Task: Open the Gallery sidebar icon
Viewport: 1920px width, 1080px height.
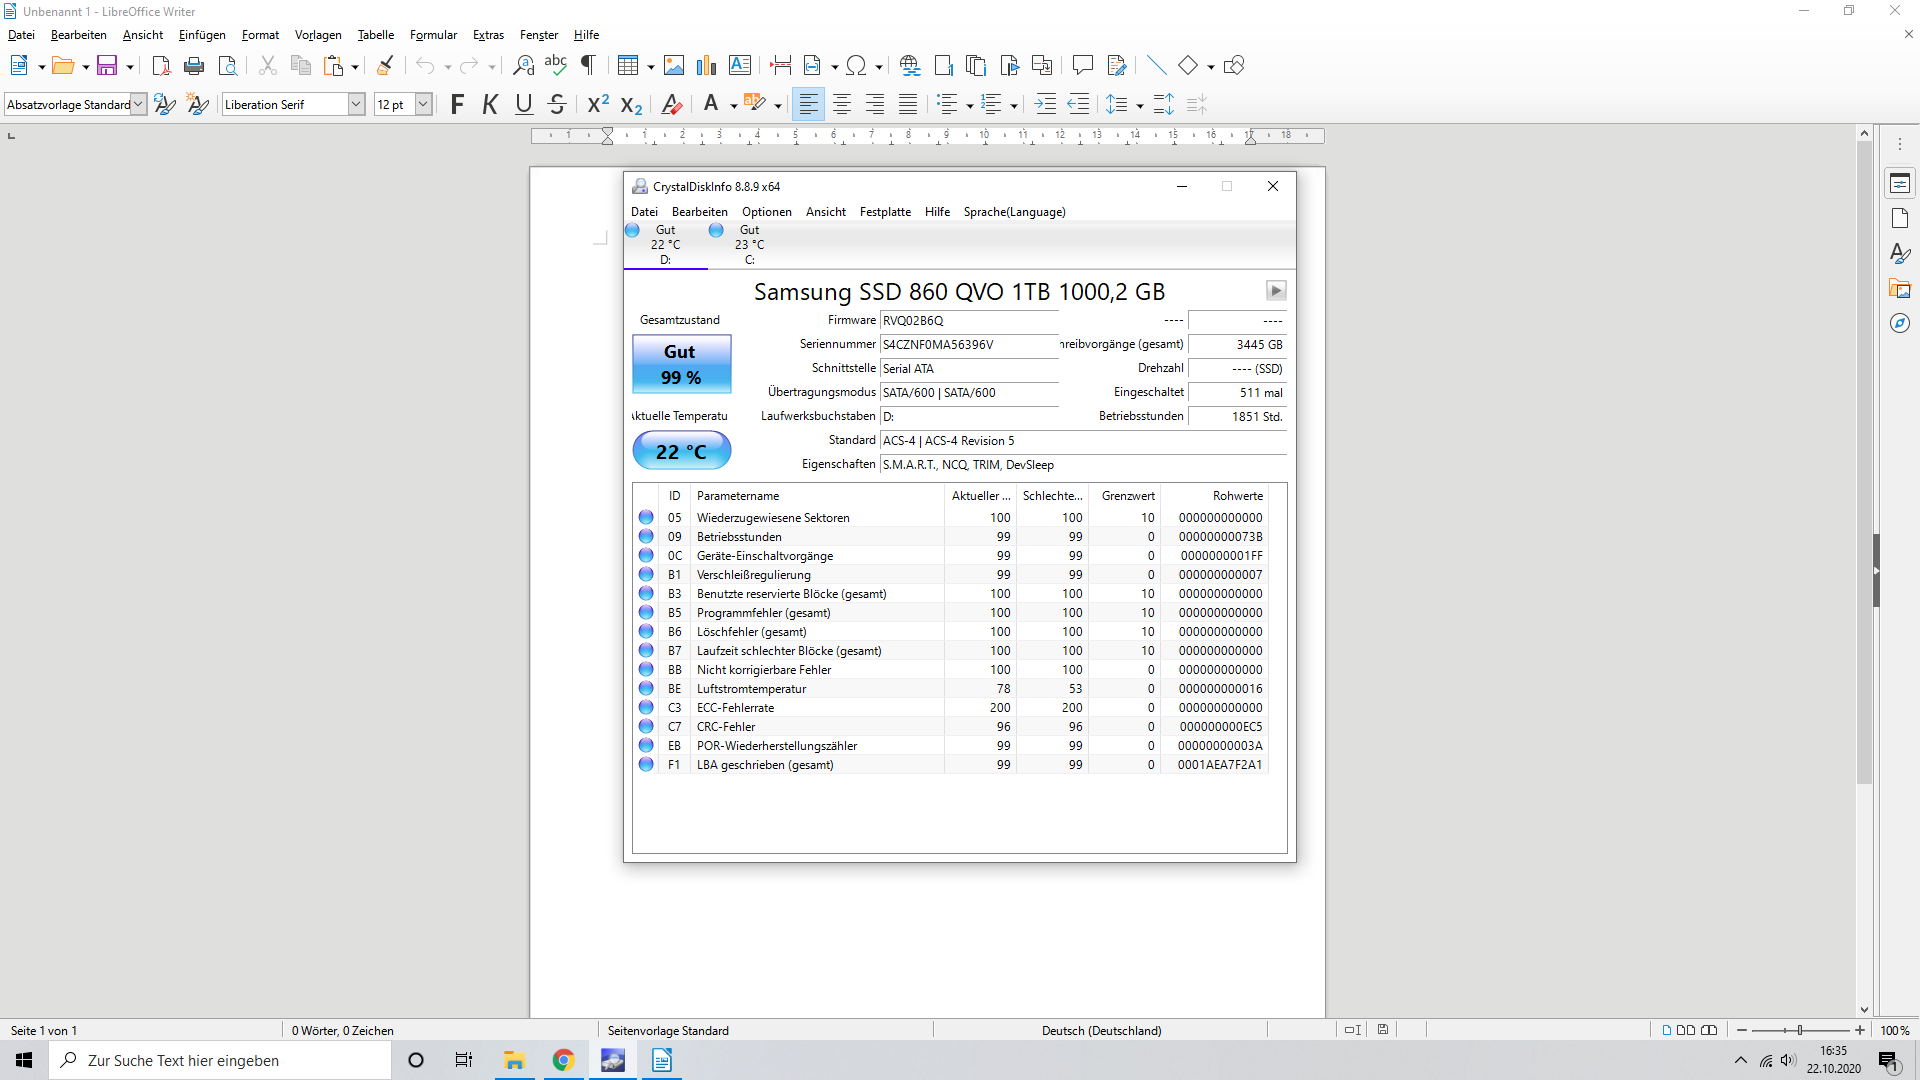Action: pos(1900,289)
